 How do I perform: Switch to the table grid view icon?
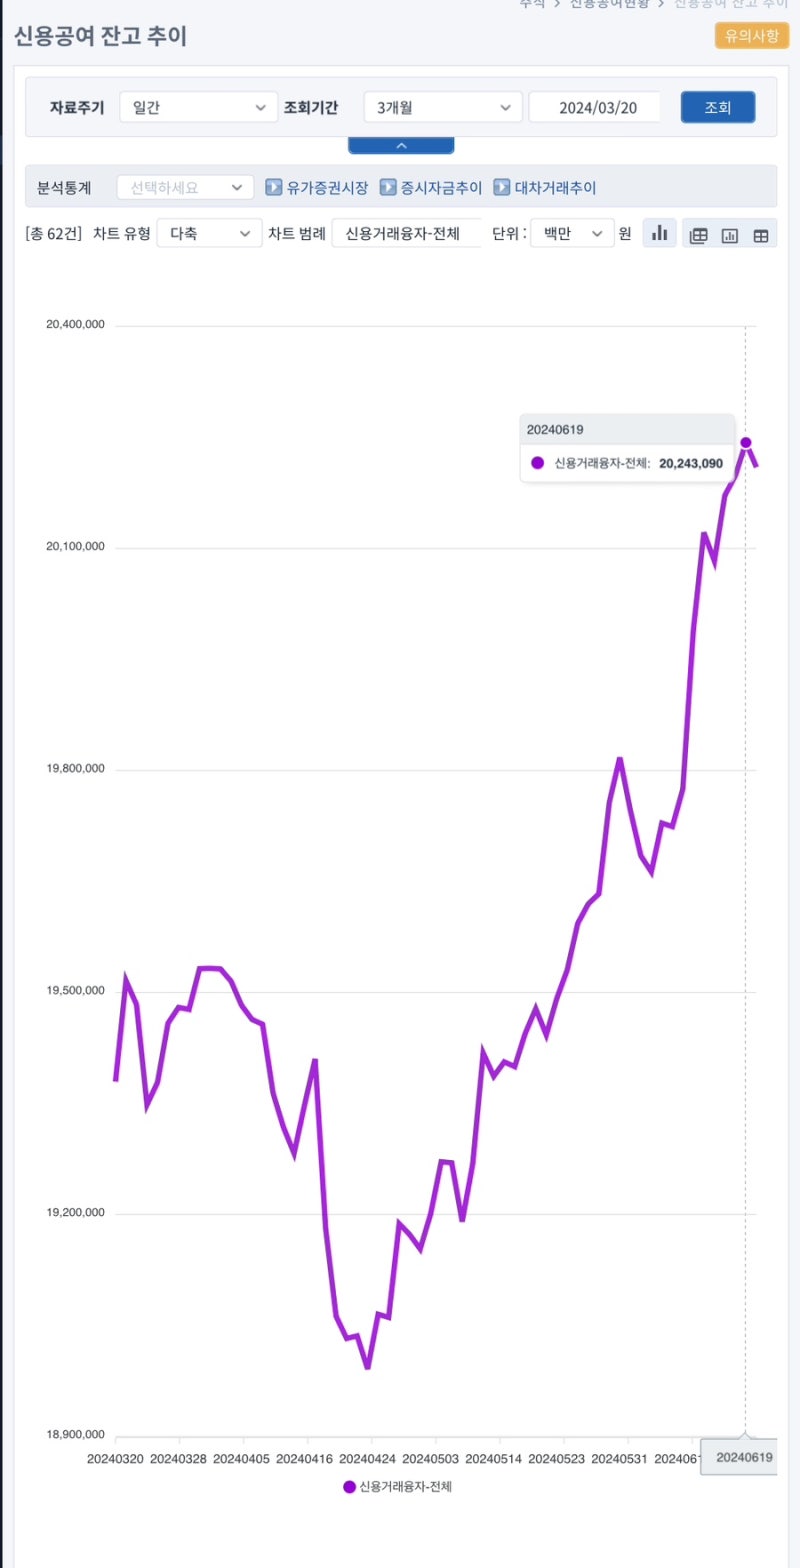pos(761,234)
